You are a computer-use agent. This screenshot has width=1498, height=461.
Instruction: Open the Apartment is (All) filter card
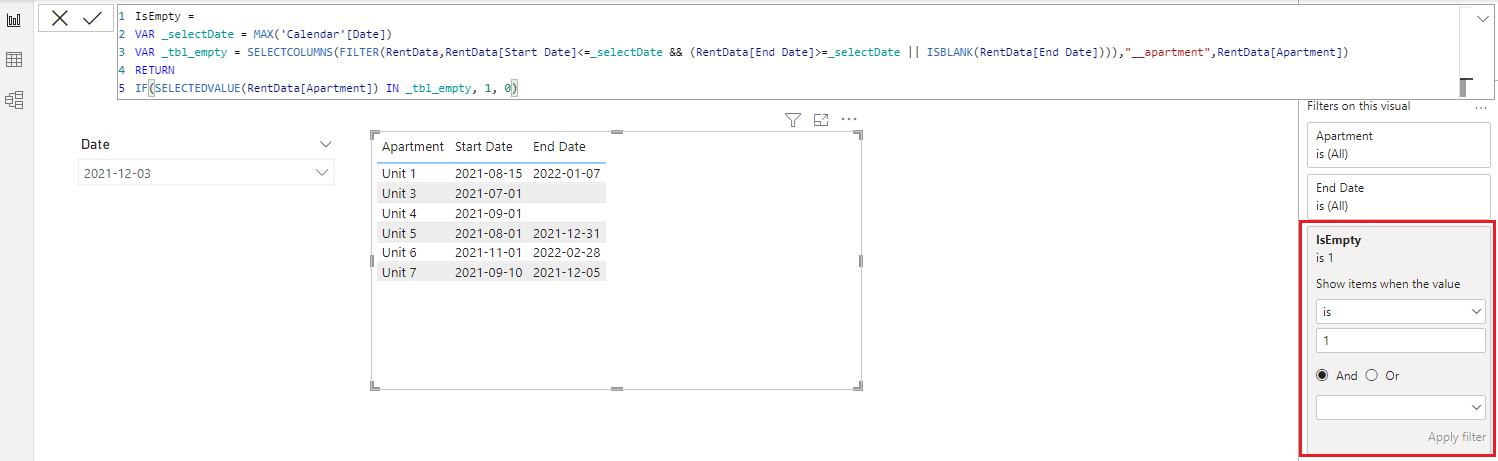point(1399,144)
